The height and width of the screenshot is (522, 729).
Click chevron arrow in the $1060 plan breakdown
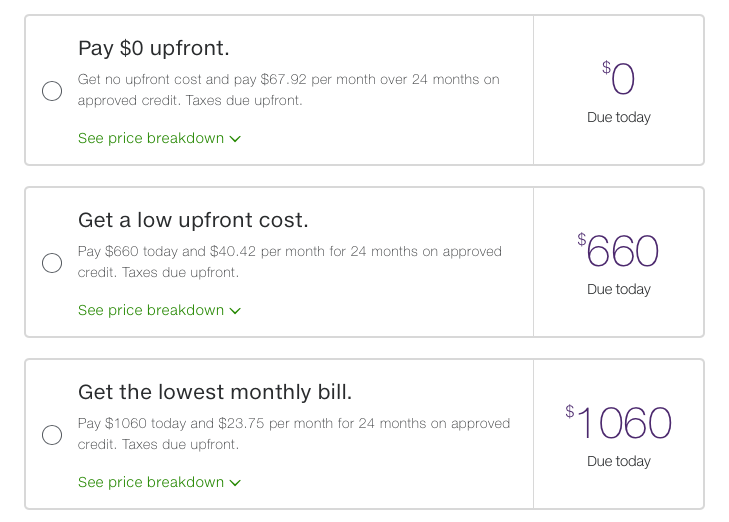235,483
